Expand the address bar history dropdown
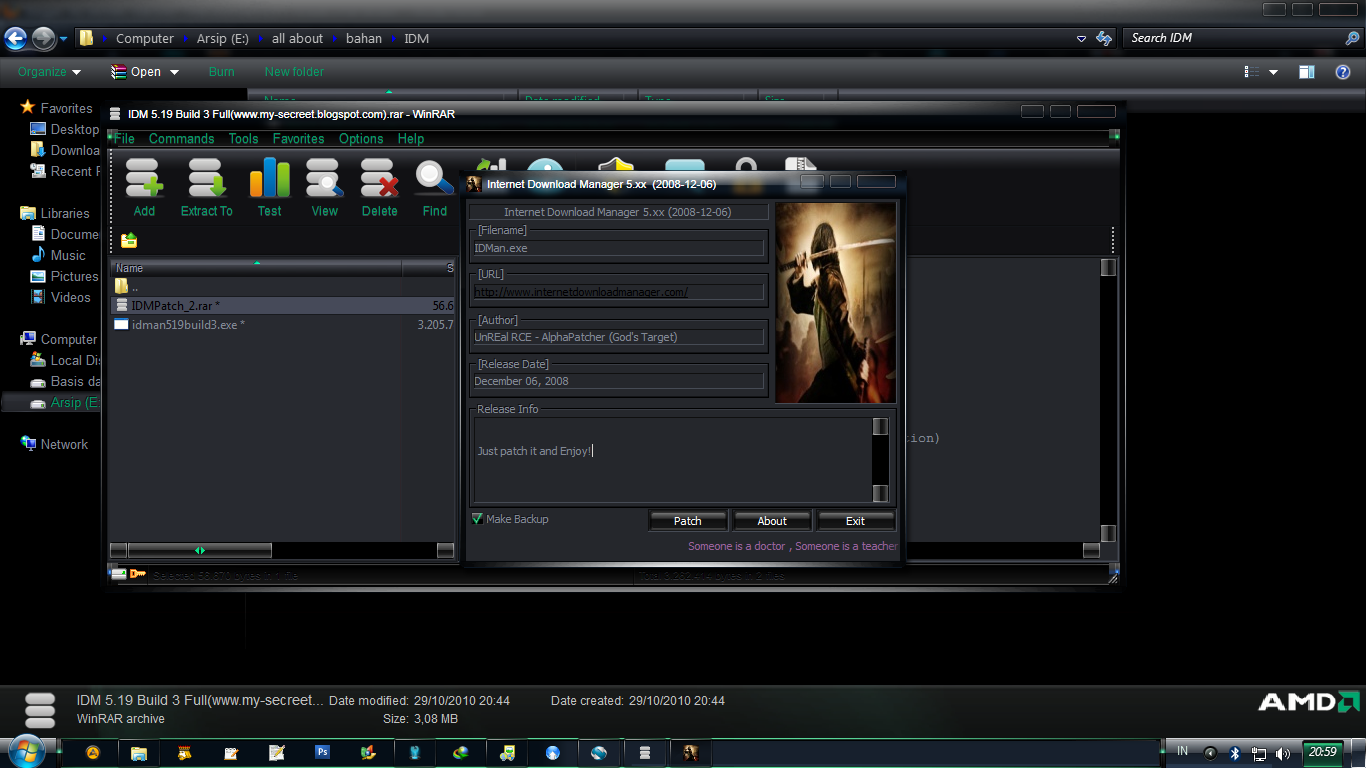Viewport: 1366px width, 768px height. (1081, 39)
